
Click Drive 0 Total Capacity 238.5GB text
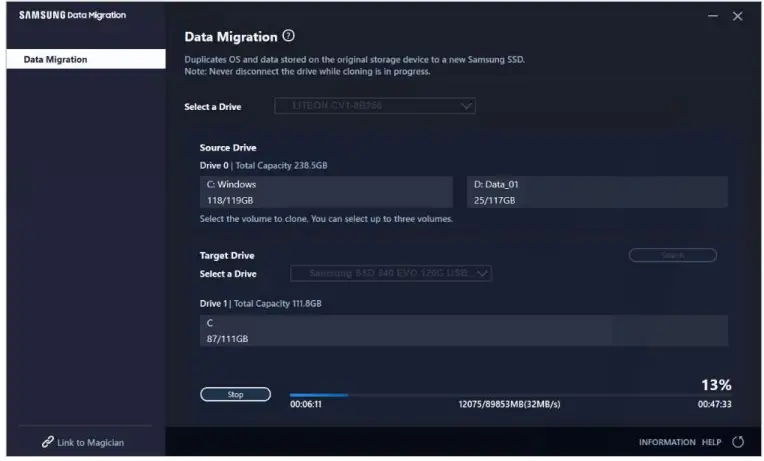[263, 165]
